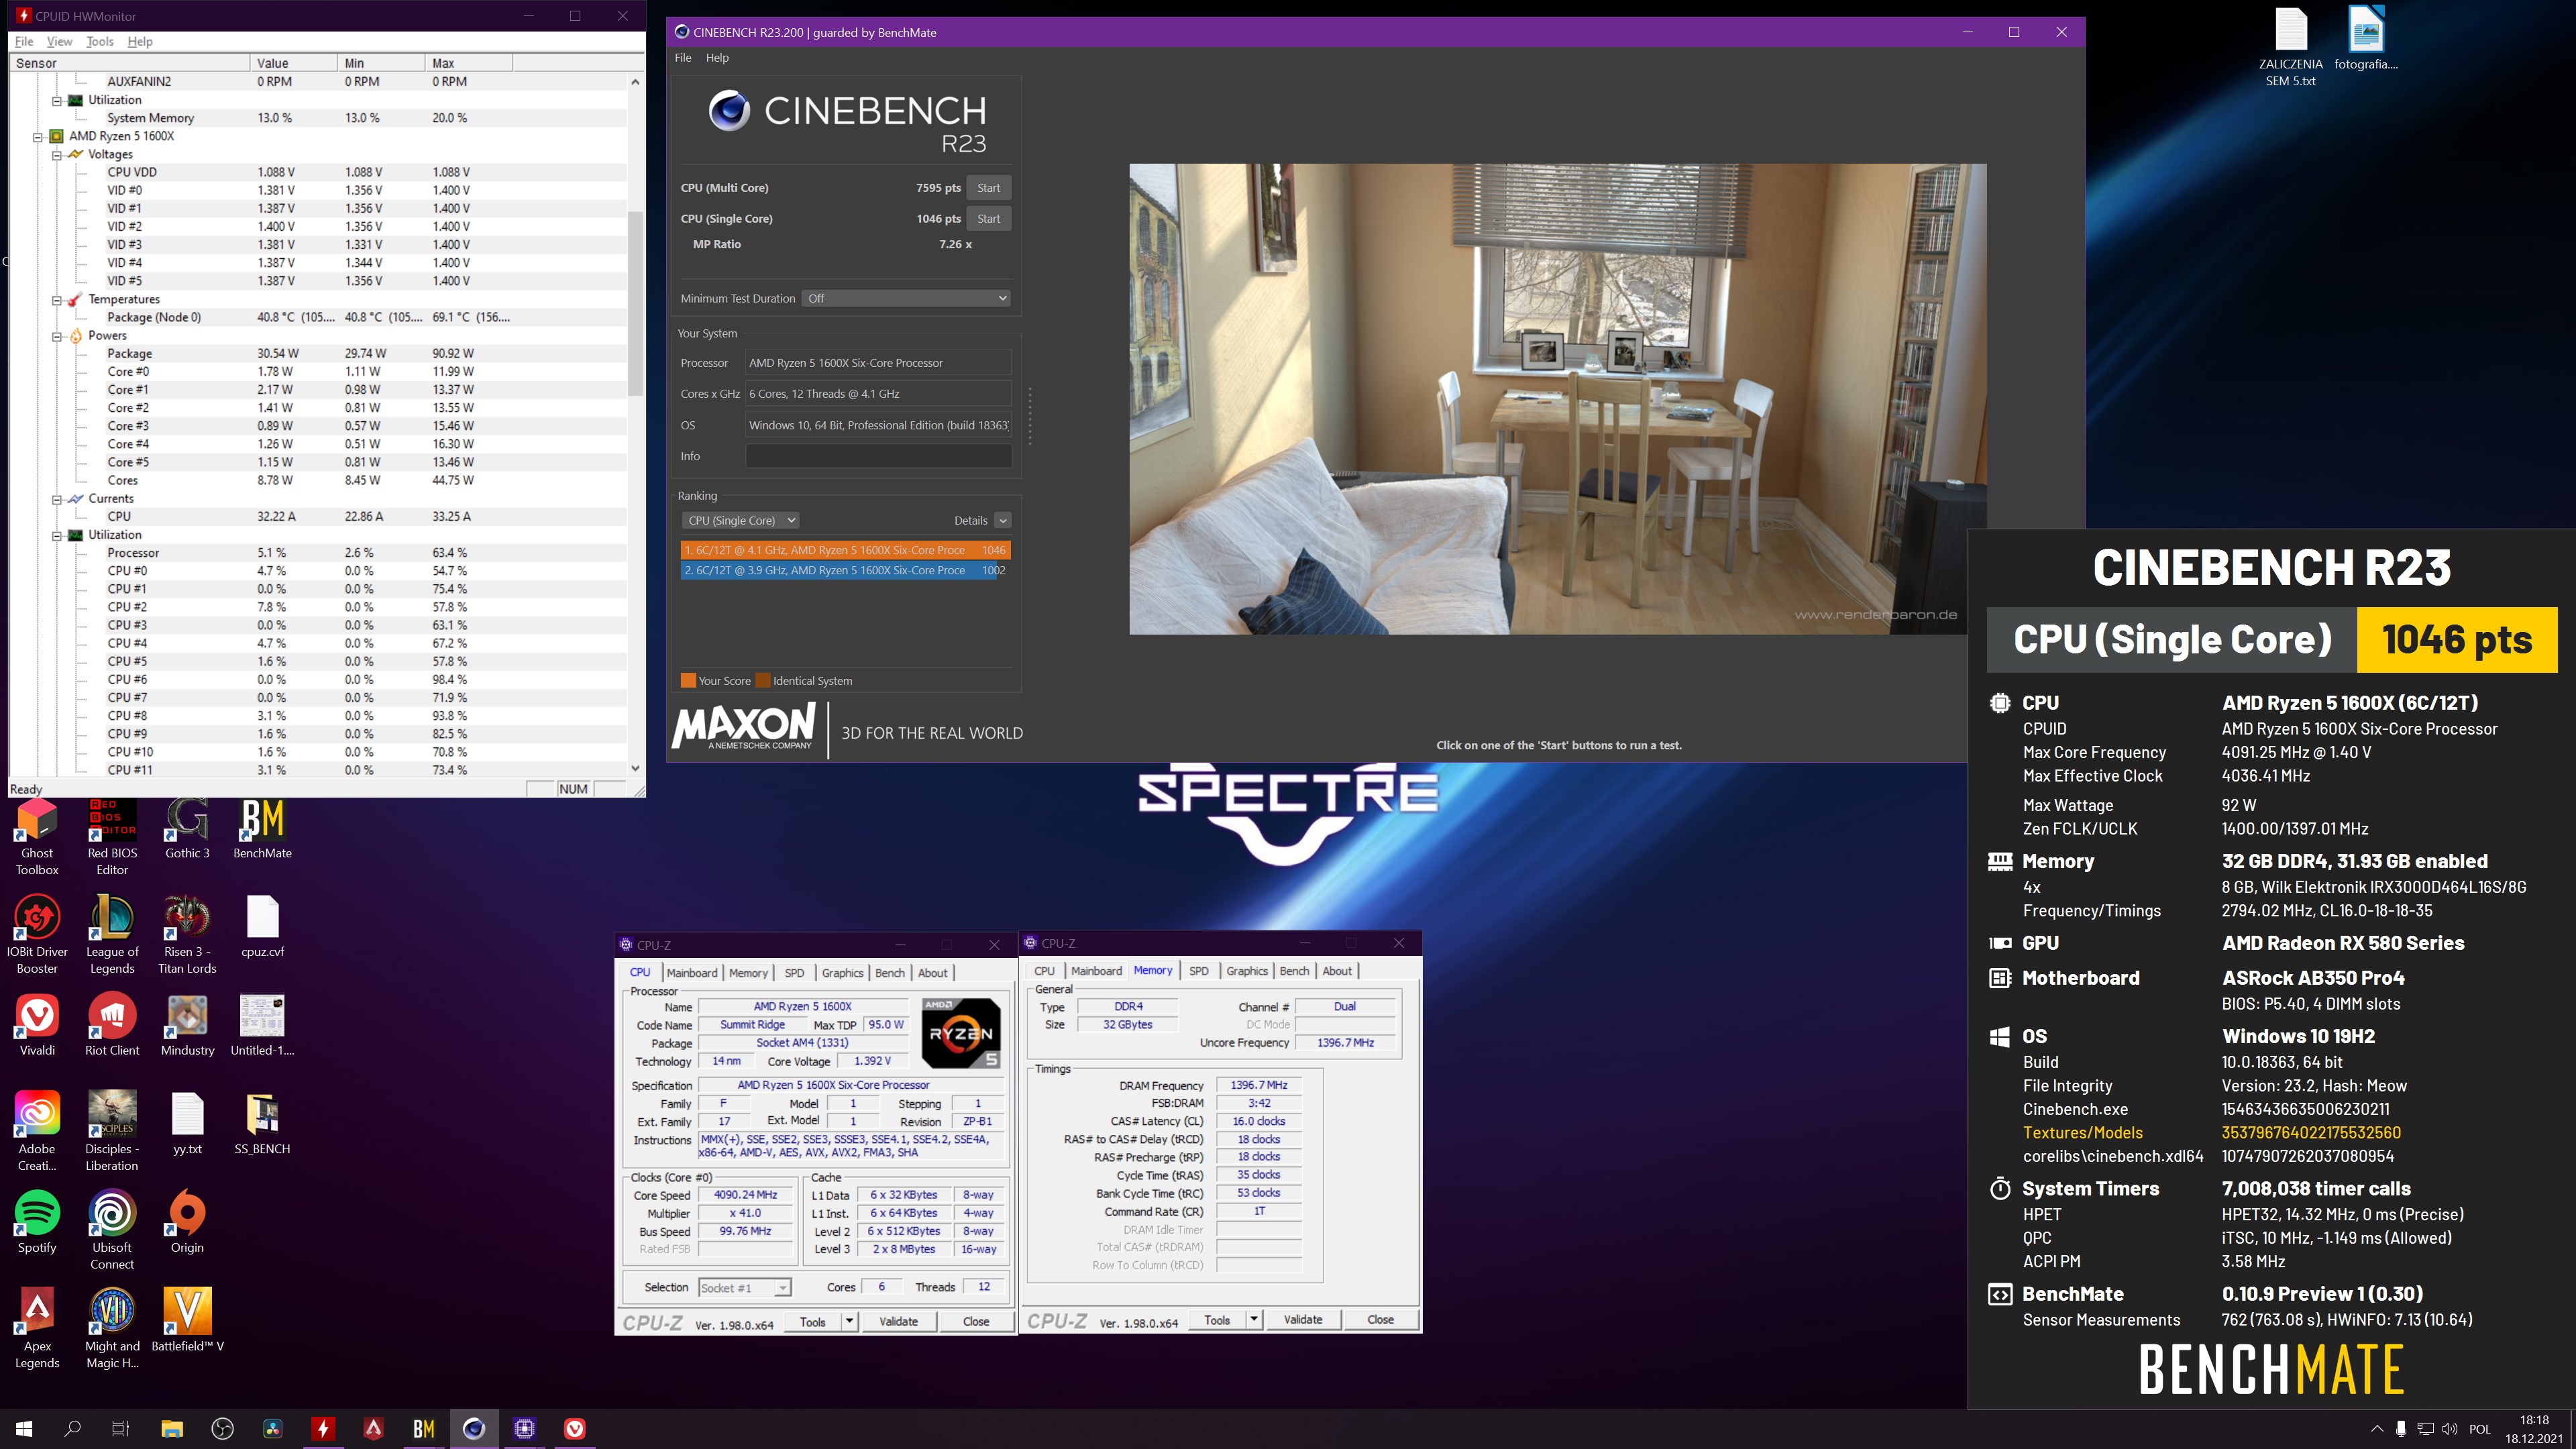The image size is (2576, 1449).
Task: Open SS_BENCH folder on desktop
Action: pos(262,1124)
